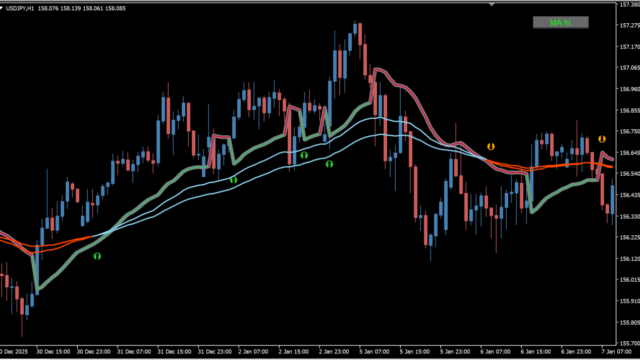Click the 5 Jan 07:00 time label
The width and height of the screenshot is (640, 360).
[374, 351]
